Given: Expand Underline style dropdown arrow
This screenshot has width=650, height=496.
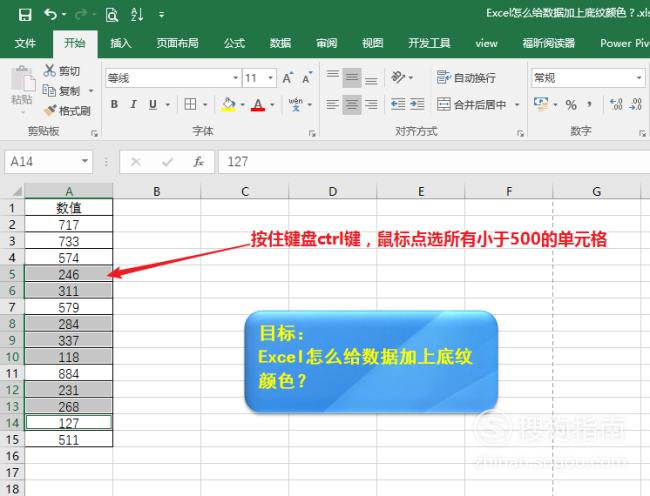Looking at the screenshot, I should pos(168,105).
